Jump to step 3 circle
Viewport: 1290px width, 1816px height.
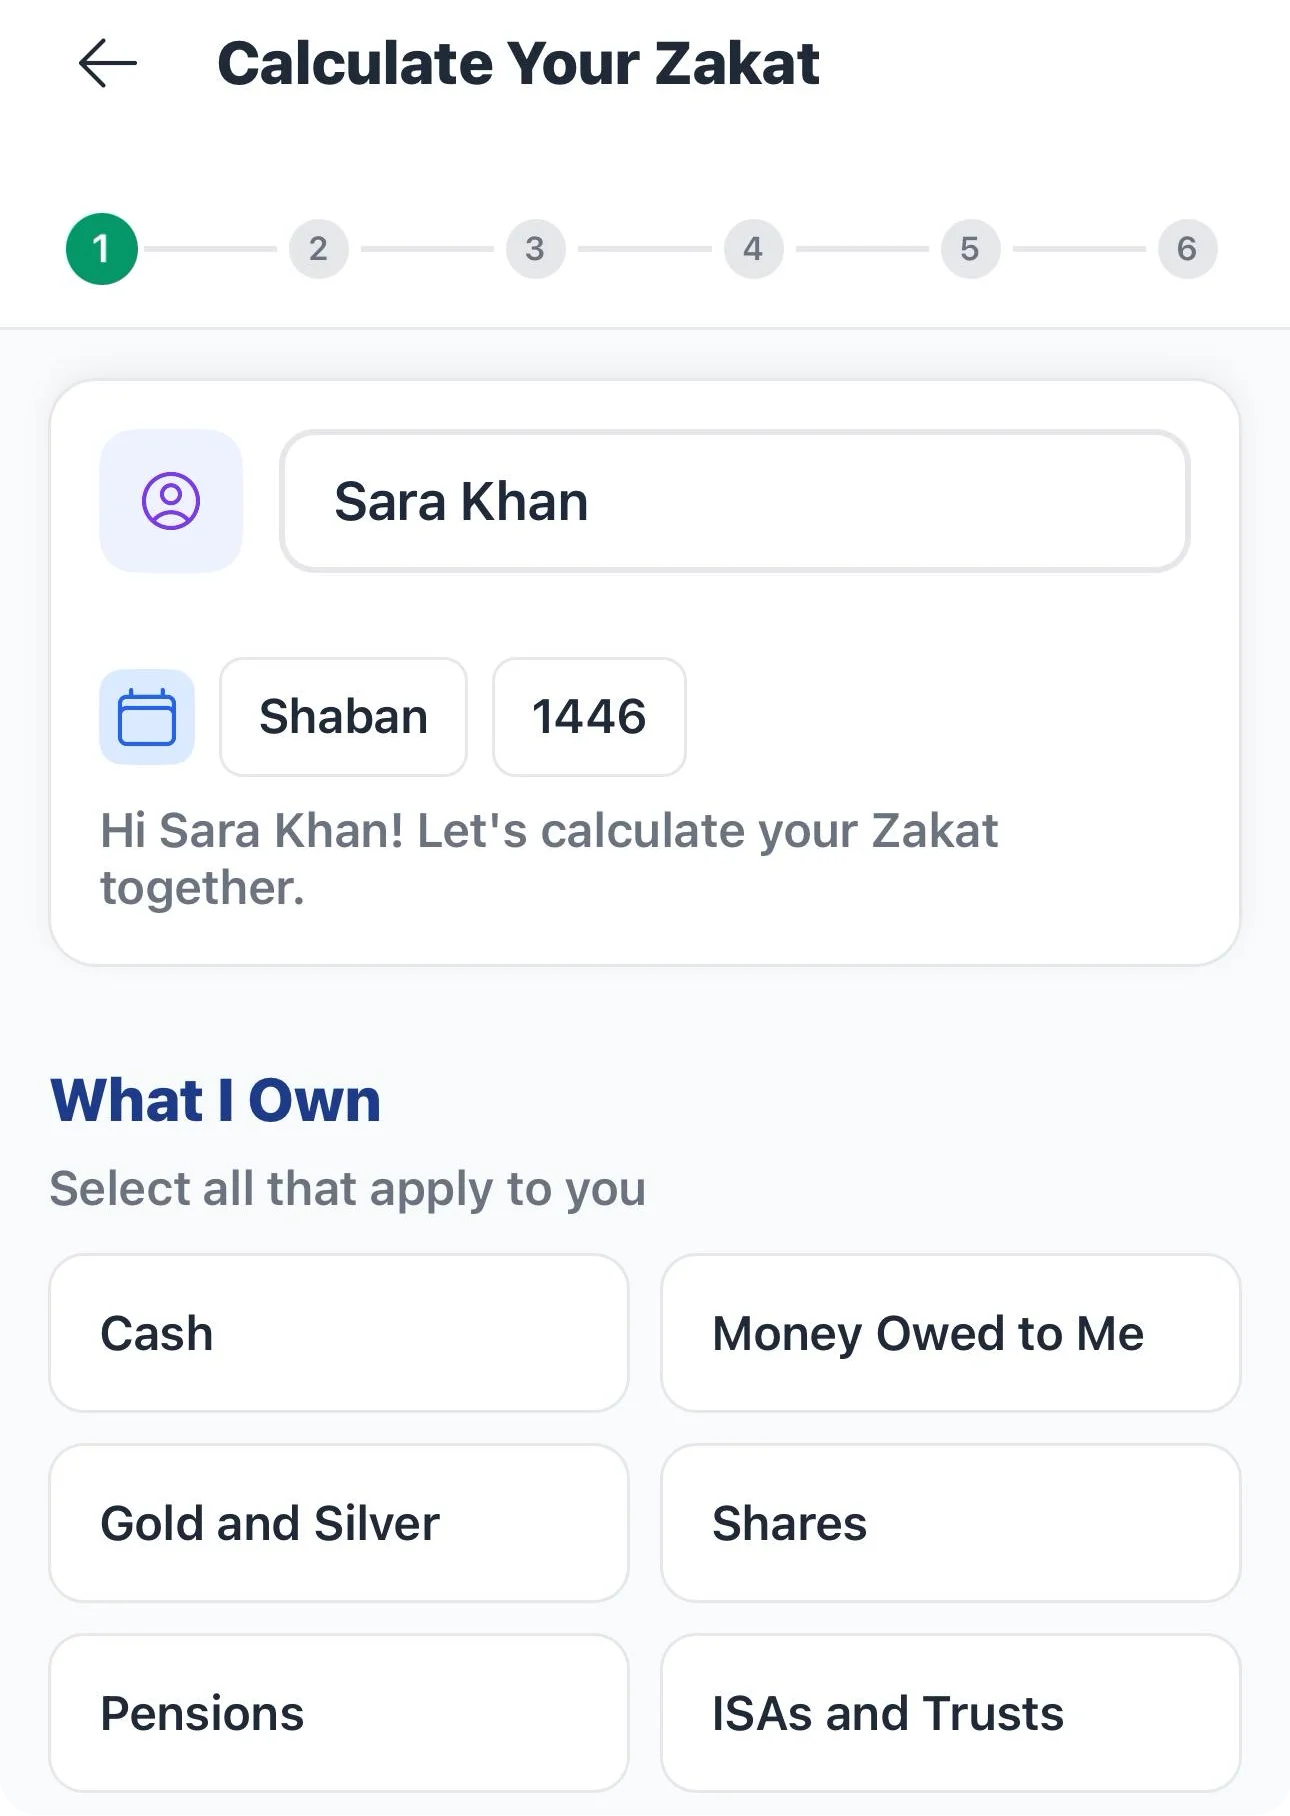coord(535,249)
